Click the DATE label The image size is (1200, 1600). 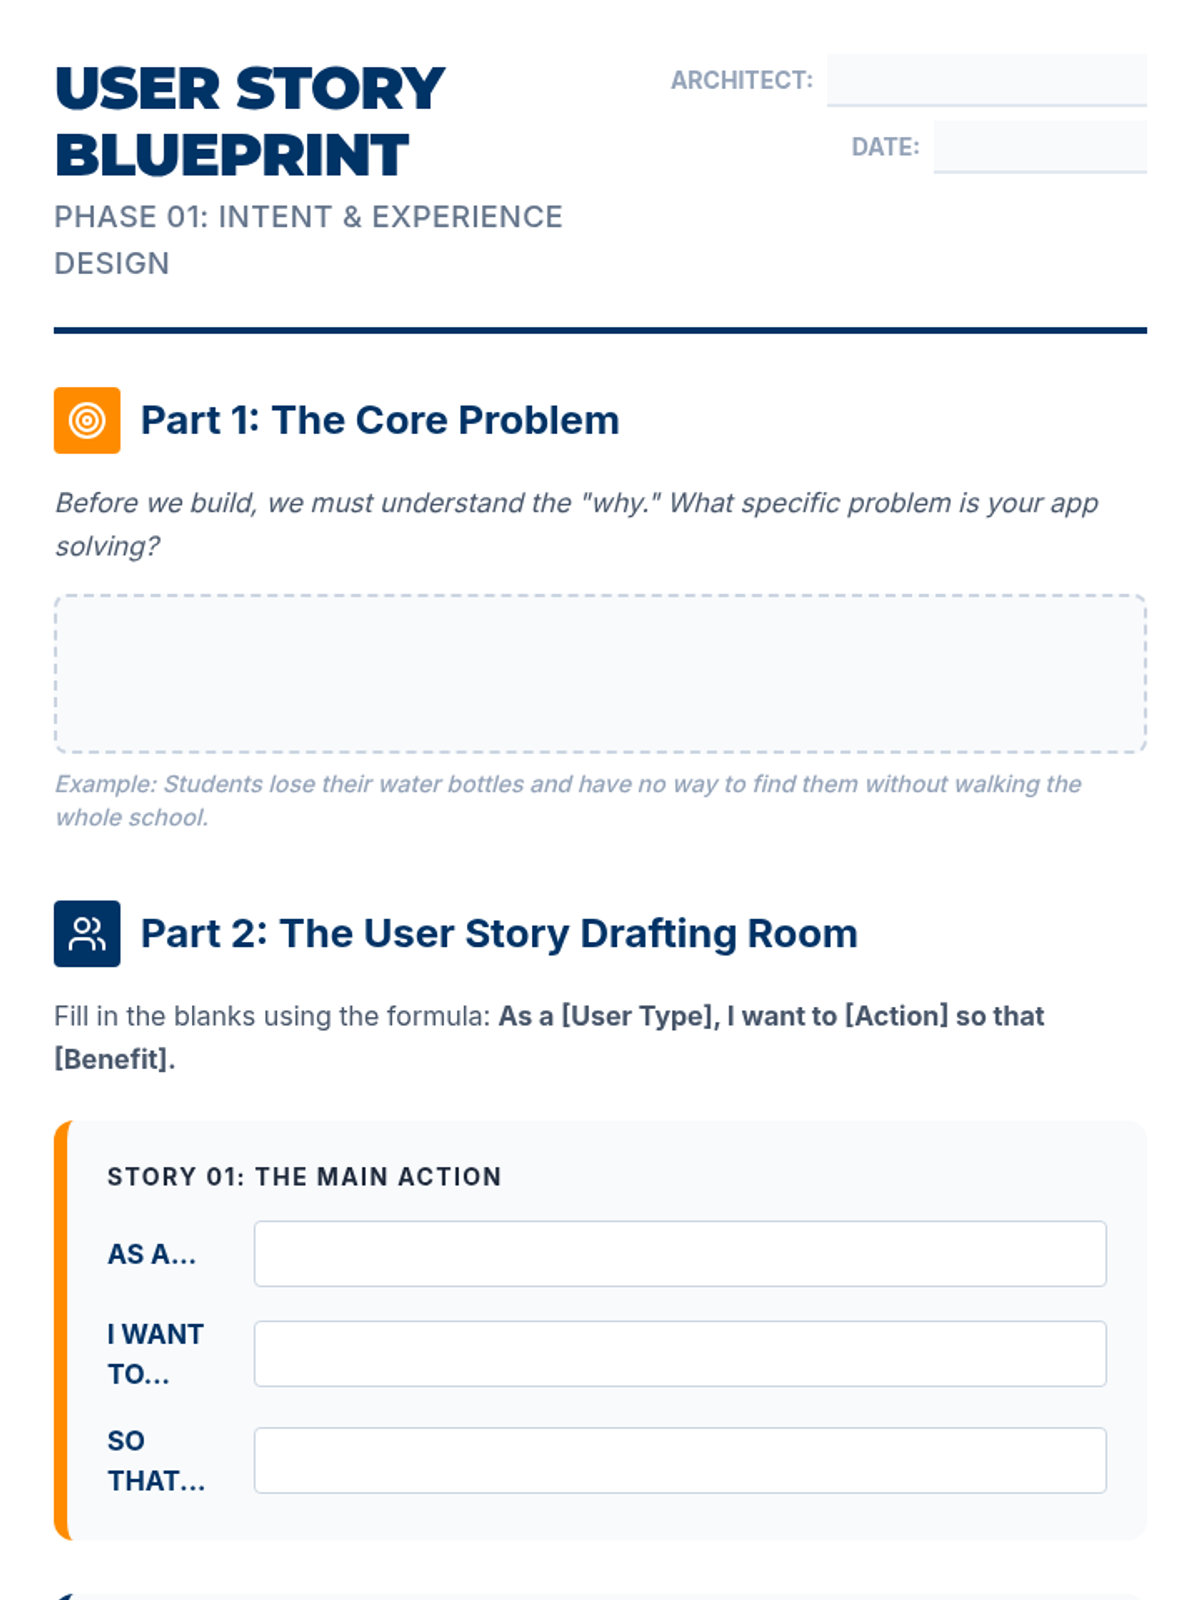(x=885, y=147)
